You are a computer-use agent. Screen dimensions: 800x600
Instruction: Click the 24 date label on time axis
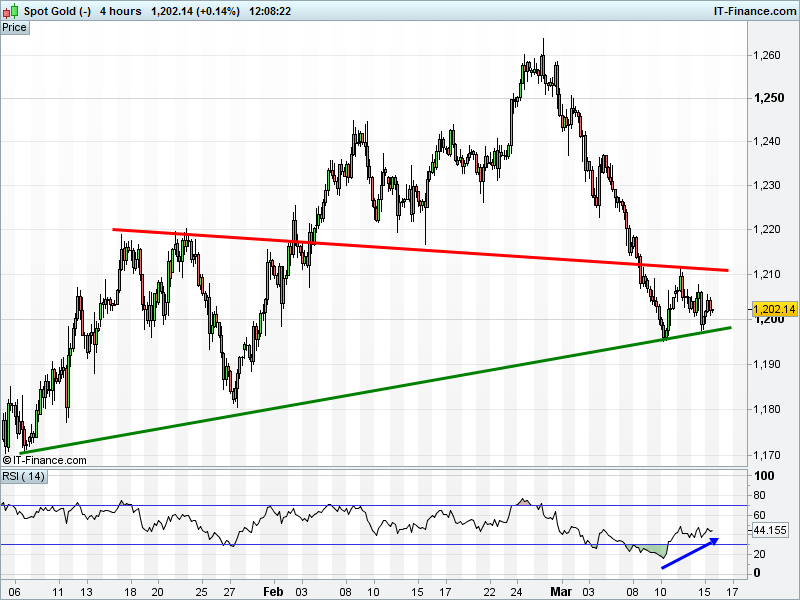coord(516,592)
